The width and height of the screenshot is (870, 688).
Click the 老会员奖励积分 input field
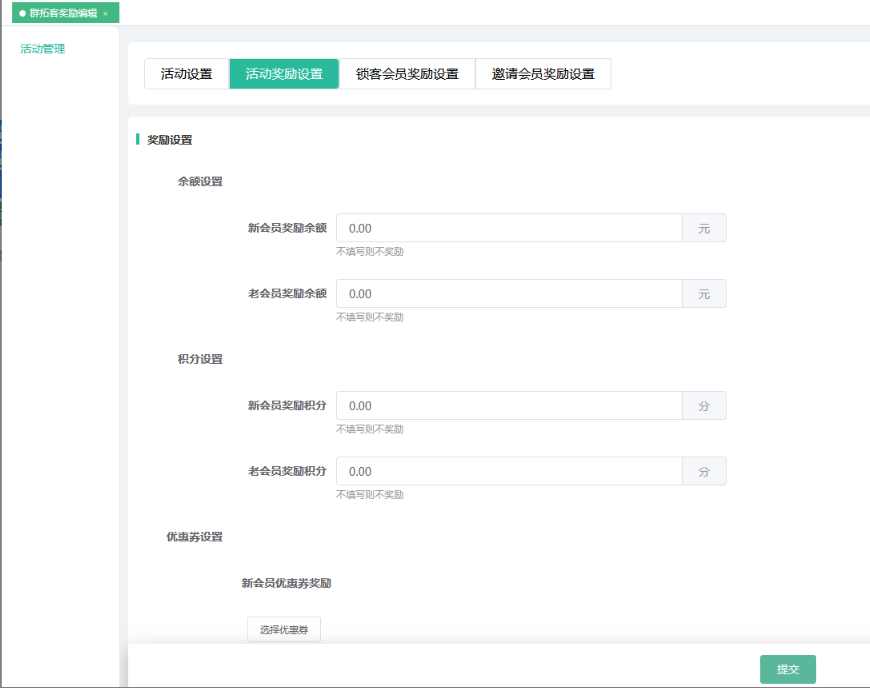tap(509, 472)
